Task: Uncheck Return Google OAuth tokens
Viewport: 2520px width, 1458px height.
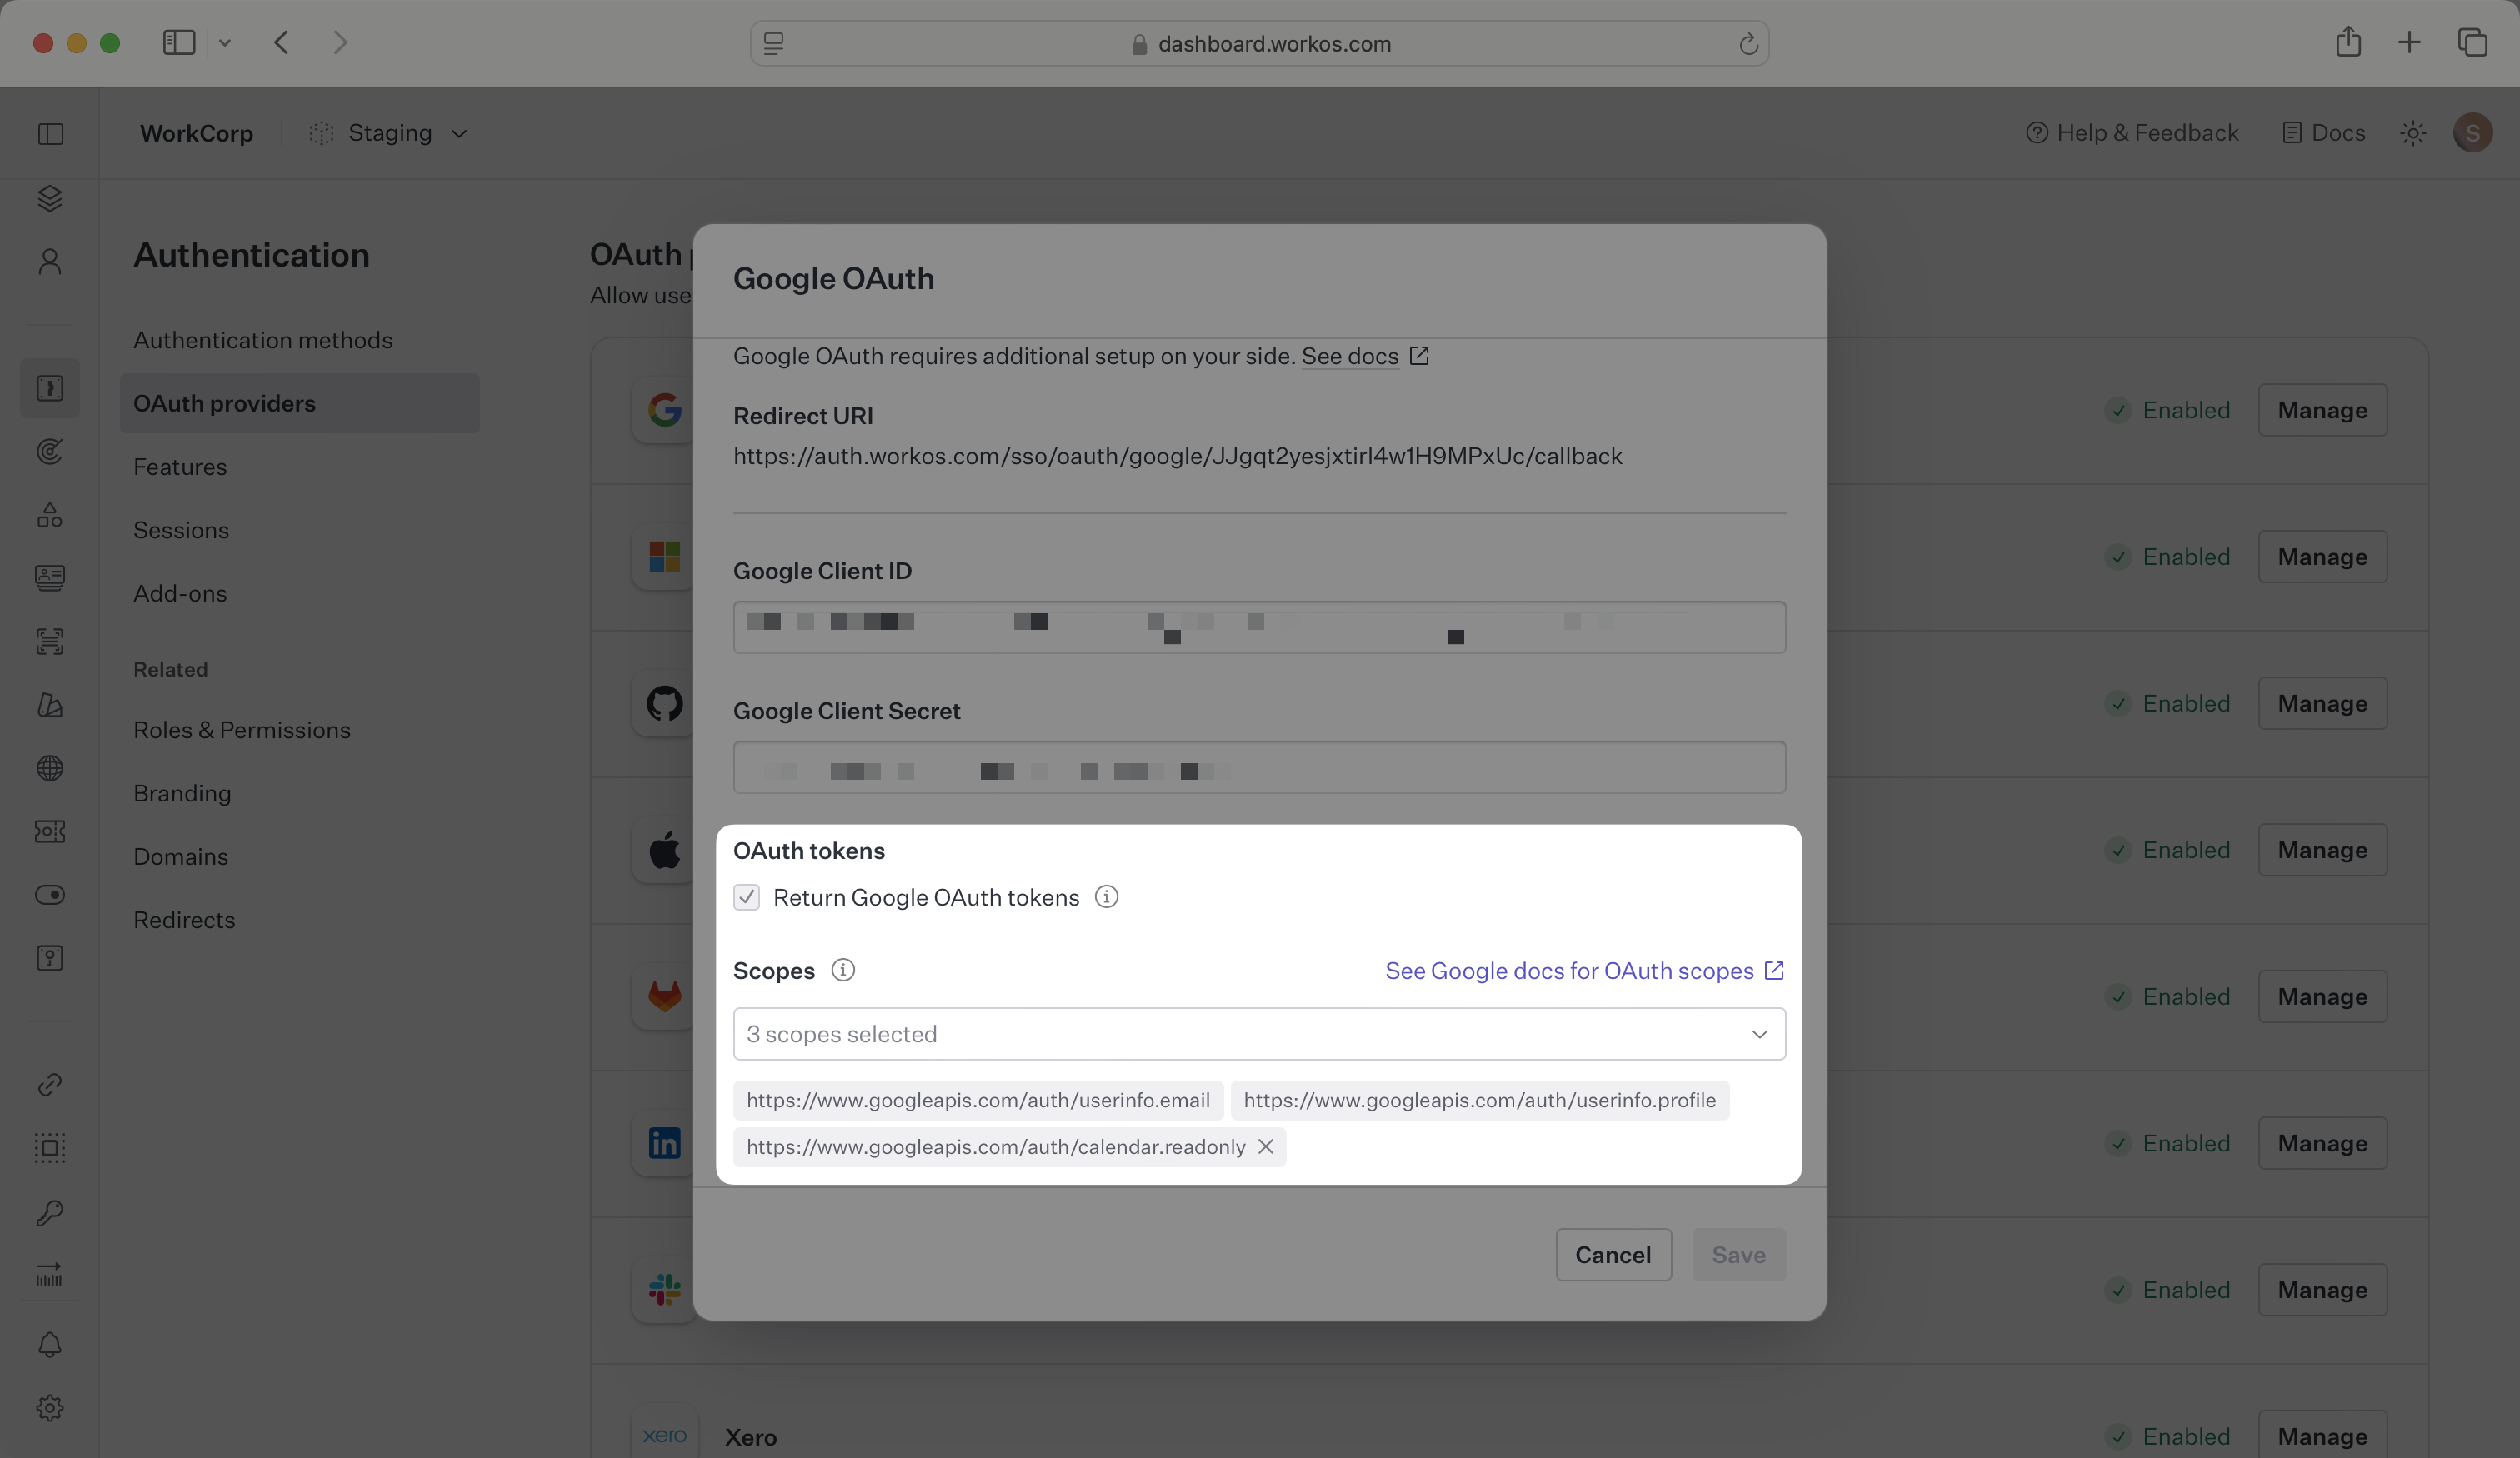Action: (746, 897)
